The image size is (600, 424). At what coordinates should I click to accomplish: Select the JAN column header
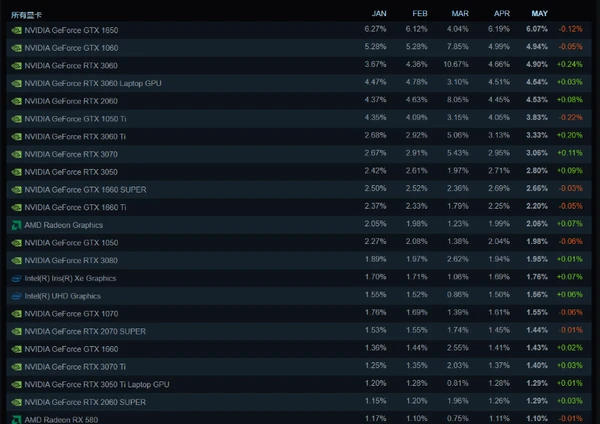tap(379, 13)
